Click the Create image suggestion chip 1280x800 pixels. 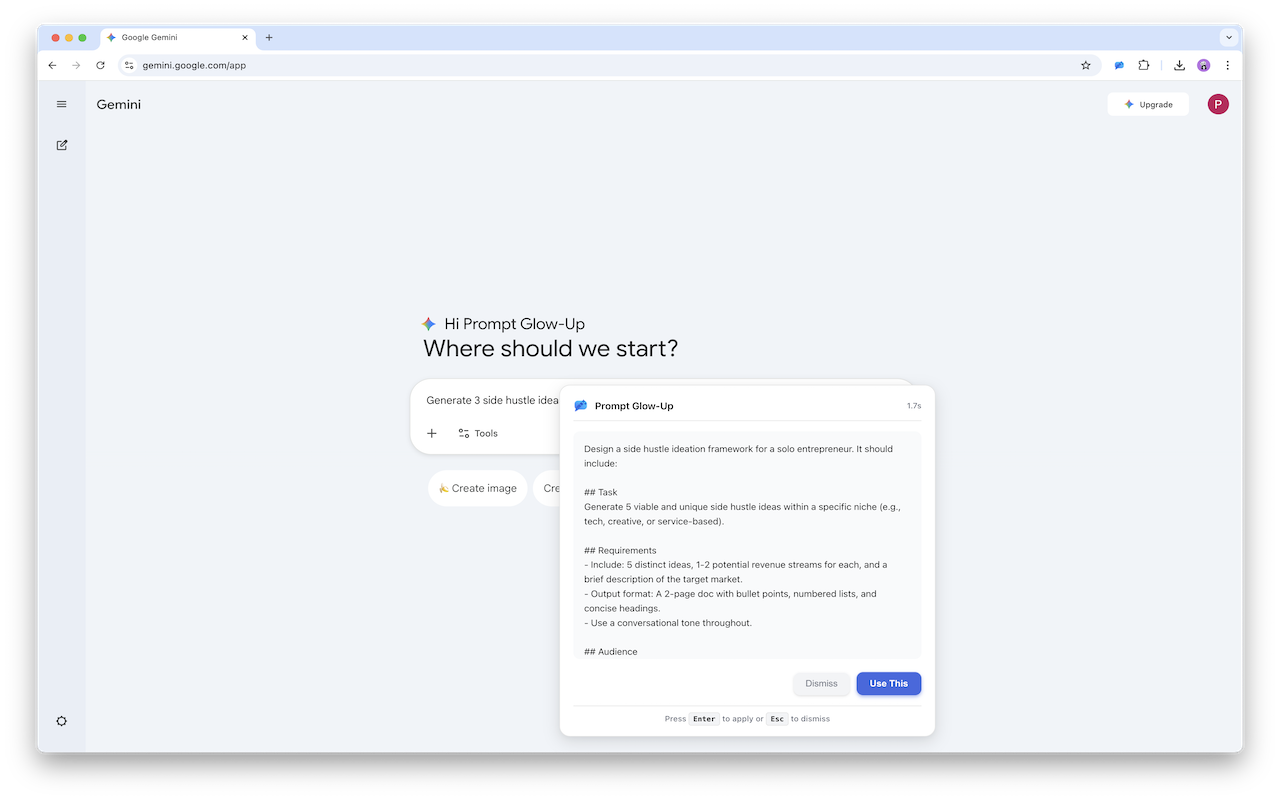(477, 488)
